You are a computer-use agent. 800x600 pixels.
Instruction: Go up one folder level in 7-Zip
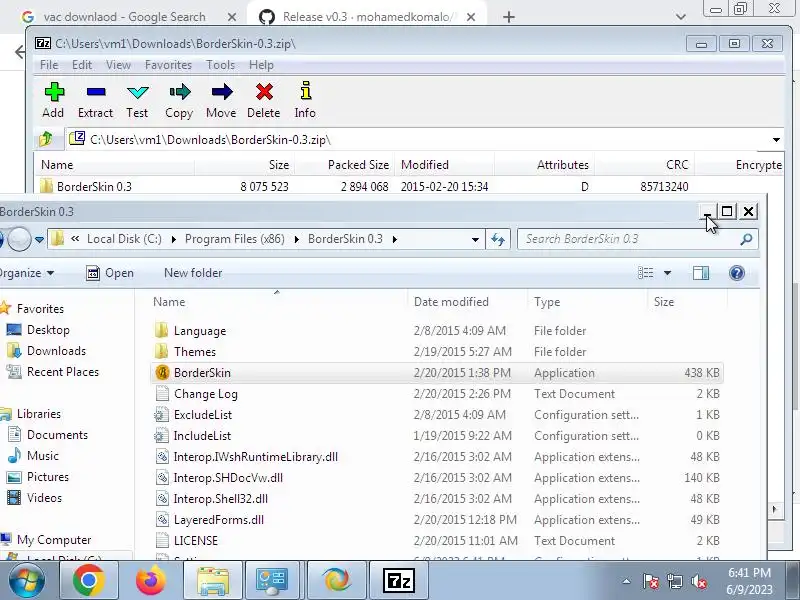click(x=46, y=139)
